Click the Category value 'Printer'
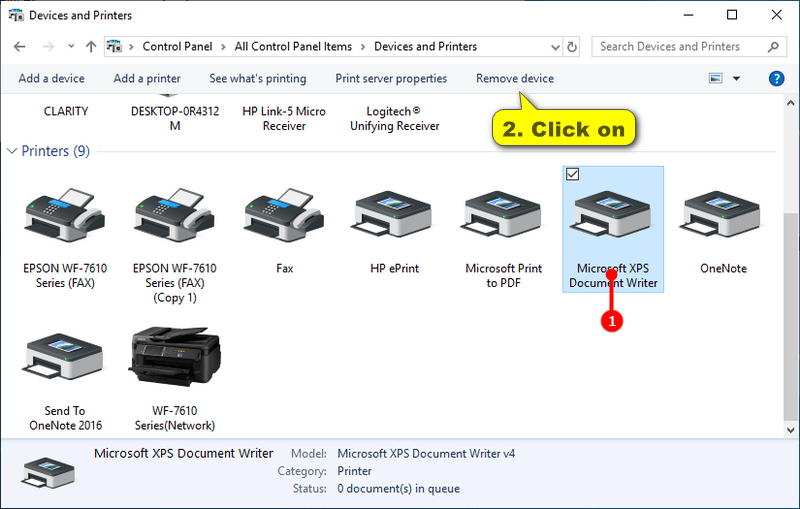Image resolution: width=800 pixels, height=509 pixels. 354,471
